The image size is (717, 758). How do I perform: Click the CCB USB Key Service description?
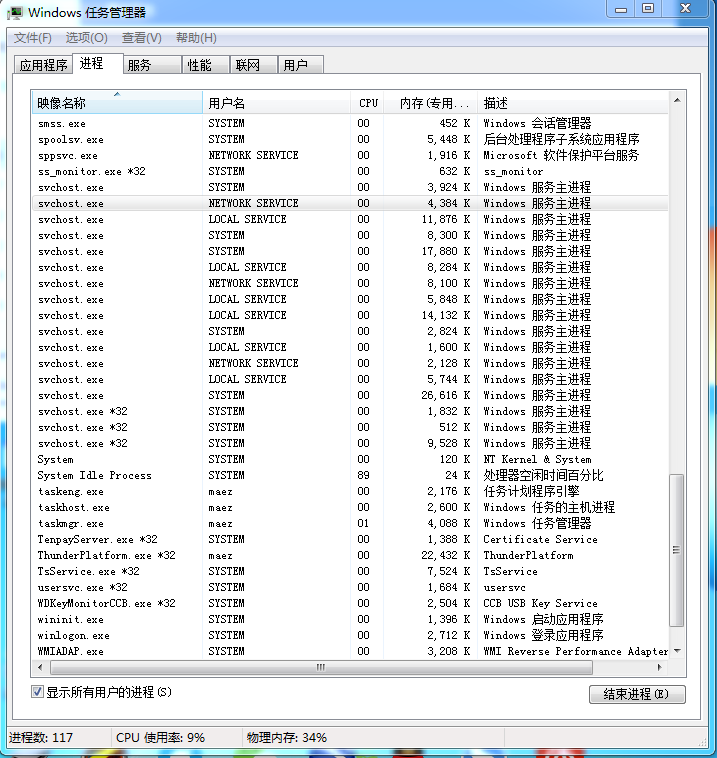pos(540,603)
